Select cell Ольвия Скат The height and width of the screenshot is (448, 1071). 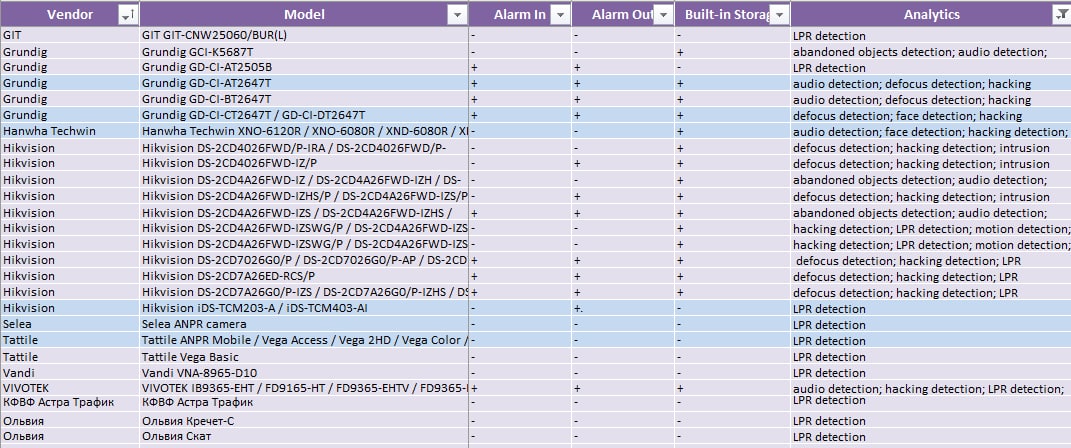click(304, 436)
